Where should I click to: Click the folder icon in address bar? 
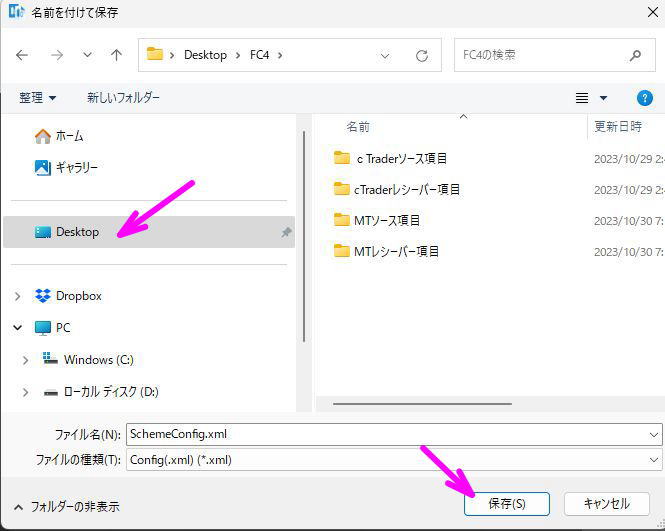(155, 54)
